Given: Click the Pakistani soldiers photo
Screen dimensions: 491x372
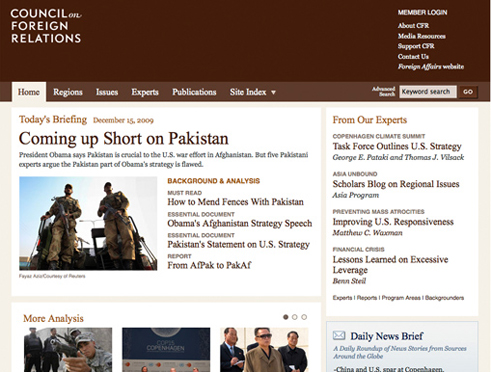Looking at the screenshot, I should (88, 223).
